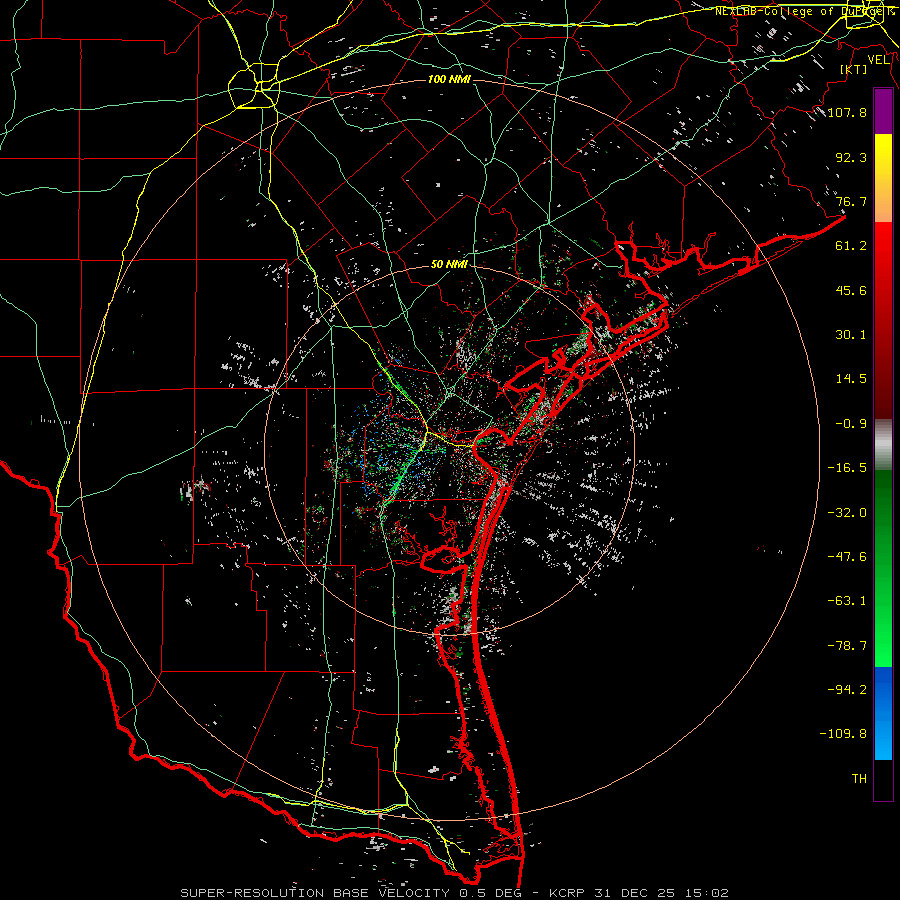Select the NEXLAB-College of DuPage credit text
This screenshot has width=900, height=900.
(x=804, y=11)
